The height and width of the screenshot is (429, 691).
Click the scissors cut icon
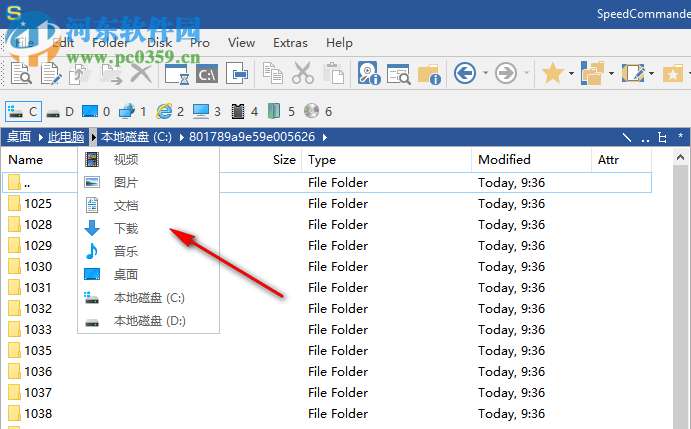pyautogui.click(x=303, y=73)
